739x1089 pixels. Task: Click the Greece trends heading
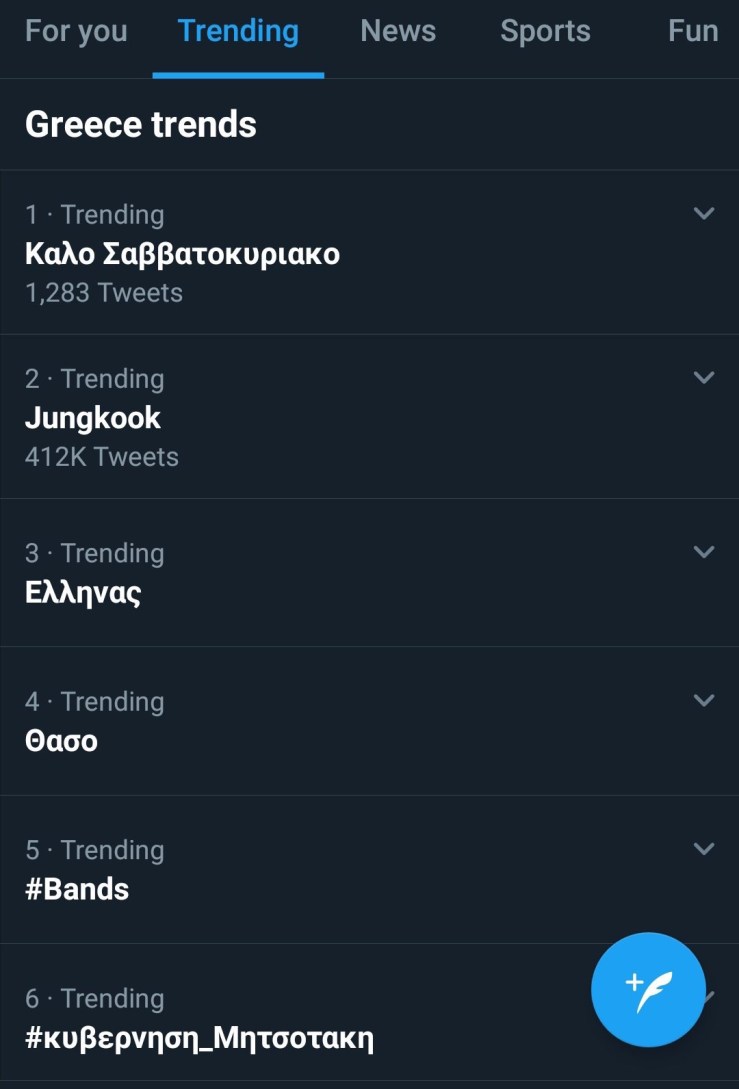[141, 124]
